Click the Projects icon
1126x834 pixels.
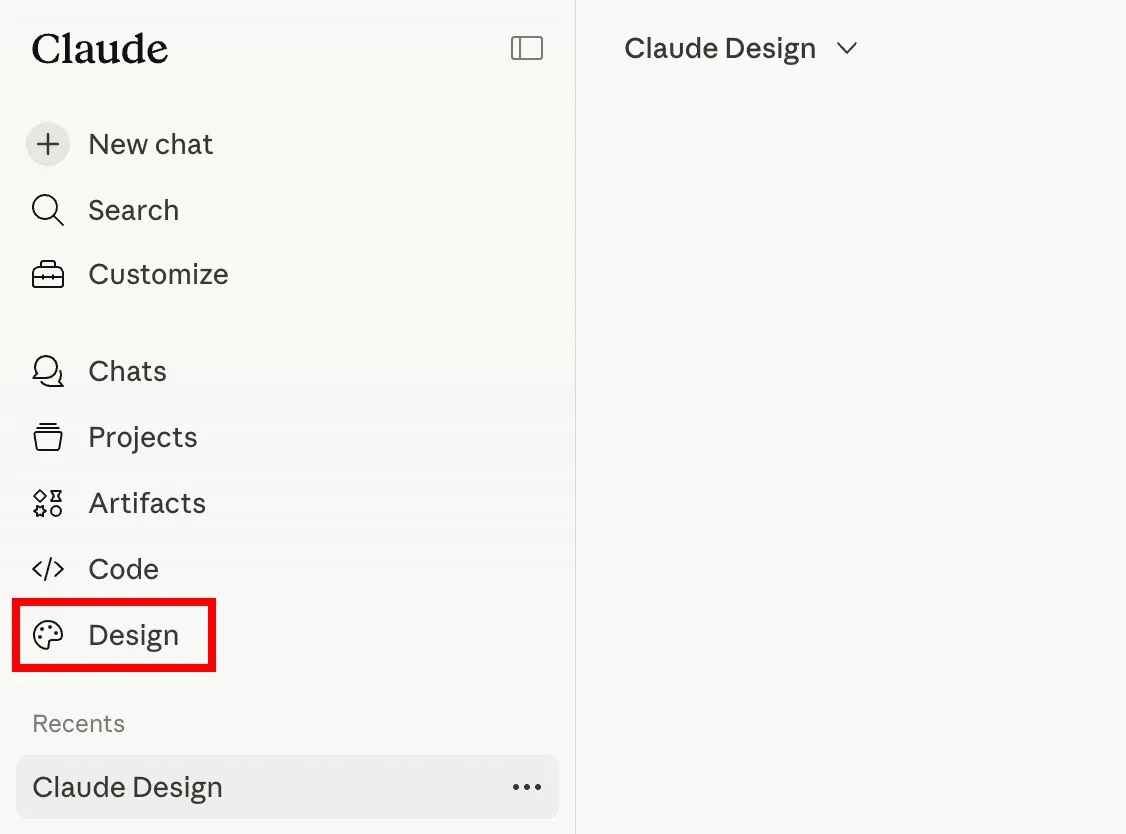[x=47, y=437]
